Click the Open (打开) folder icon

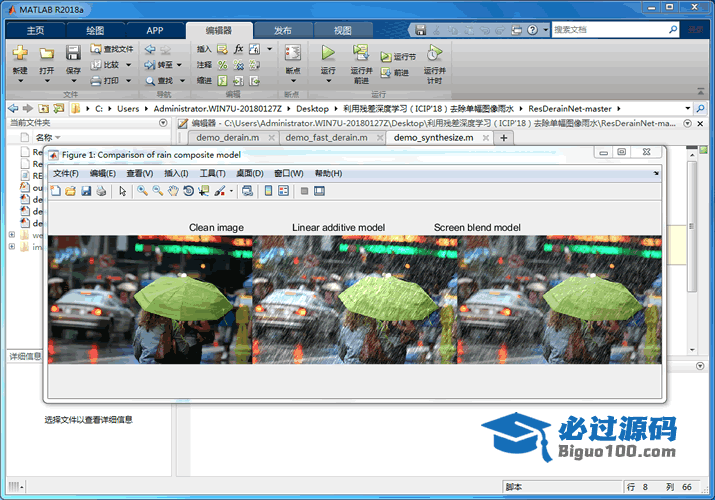click(46, 53)
